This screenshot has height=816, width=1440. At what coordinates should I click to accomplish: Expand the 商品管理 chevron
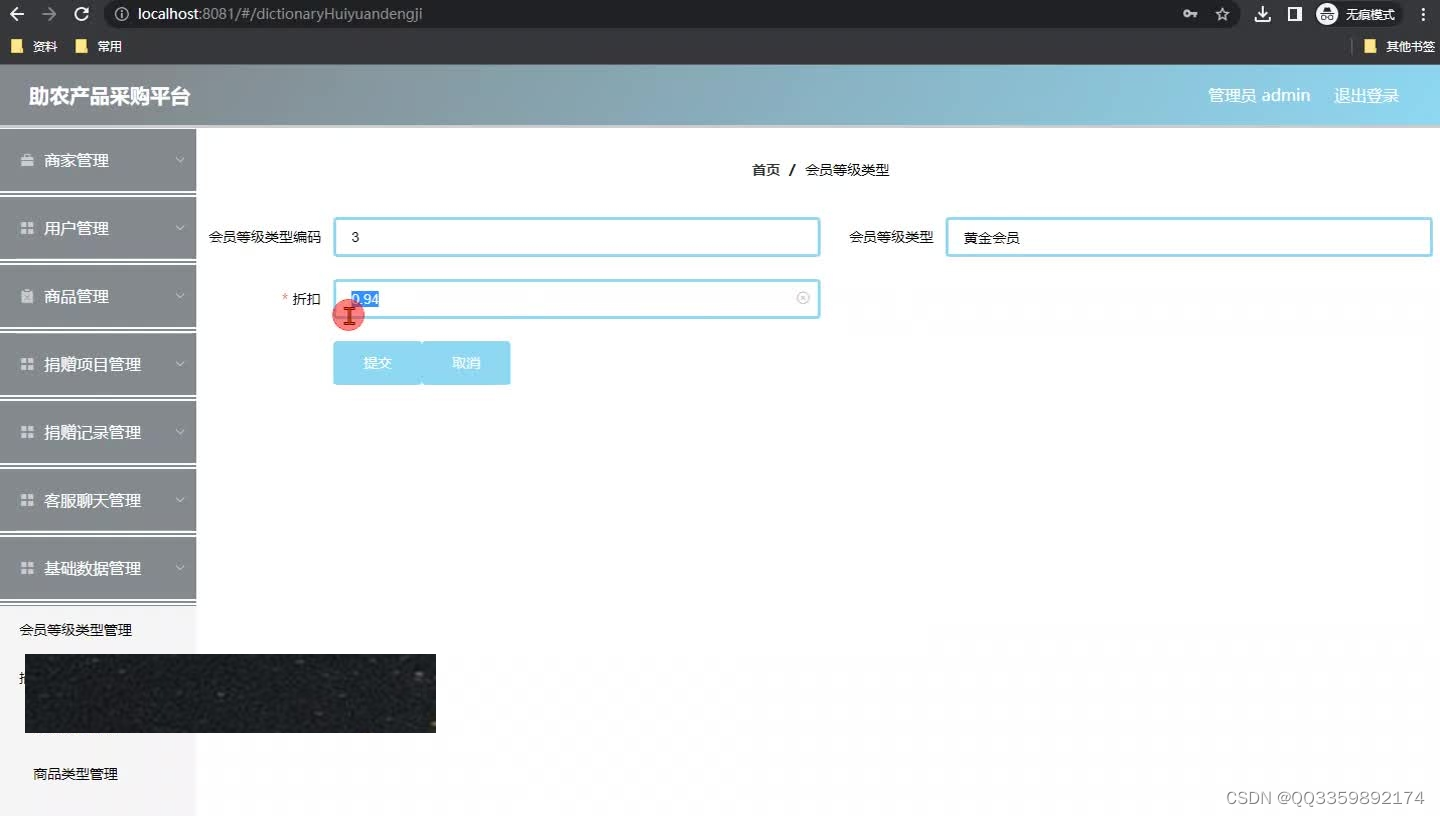click(180, 295)
